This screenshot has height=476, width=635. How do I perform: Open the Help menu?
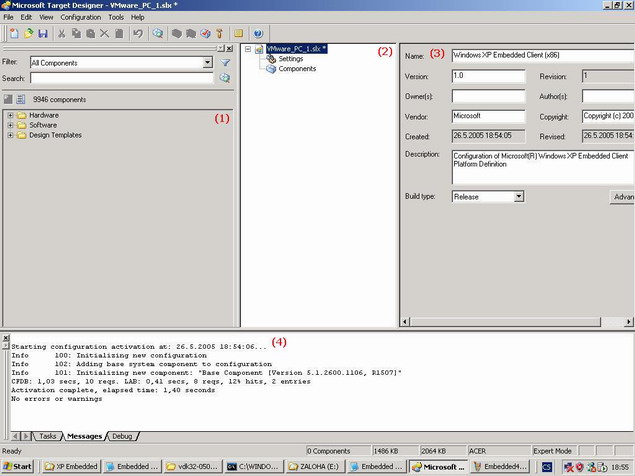click(x=137, y=17)
